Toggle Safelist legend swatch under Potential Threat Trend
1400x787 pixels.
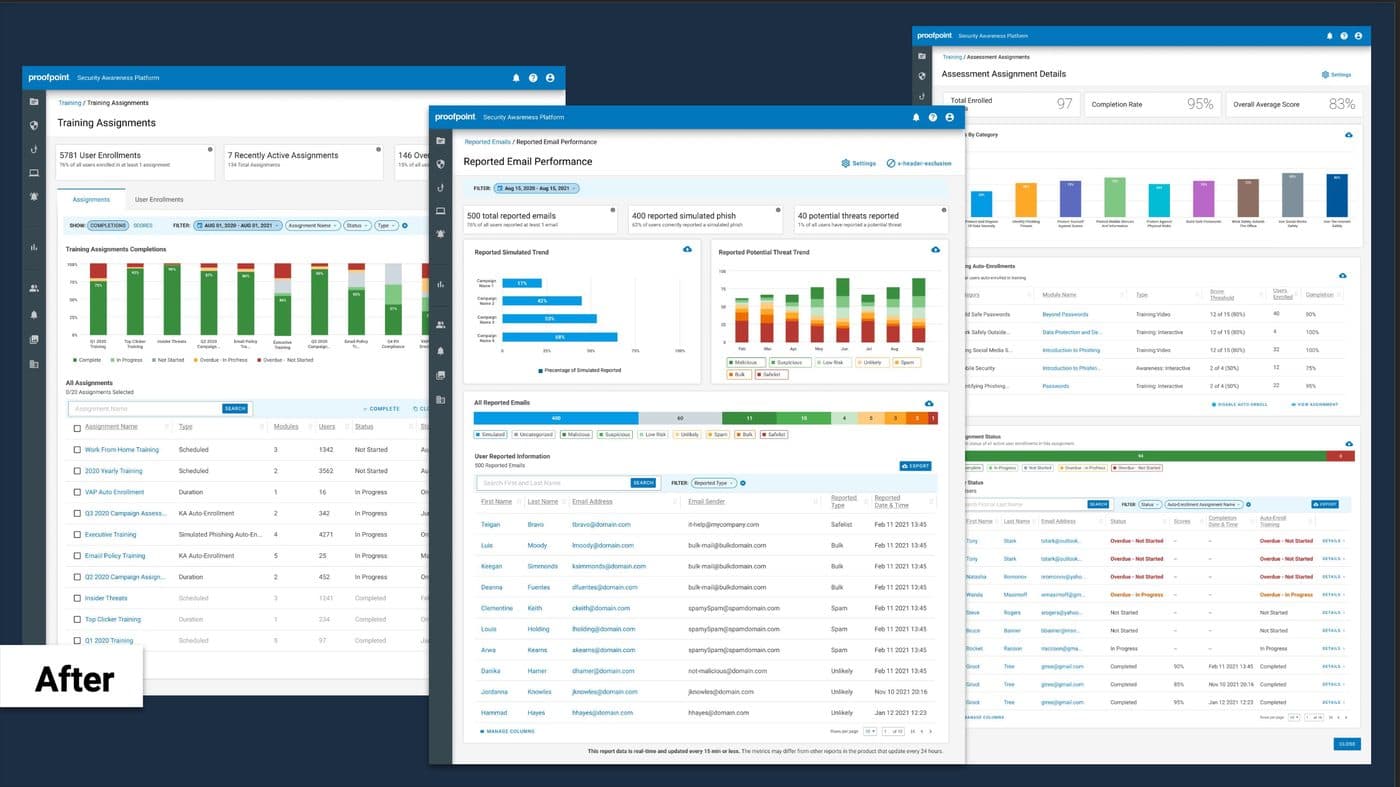pyautogui.click(x=770, y=374)
